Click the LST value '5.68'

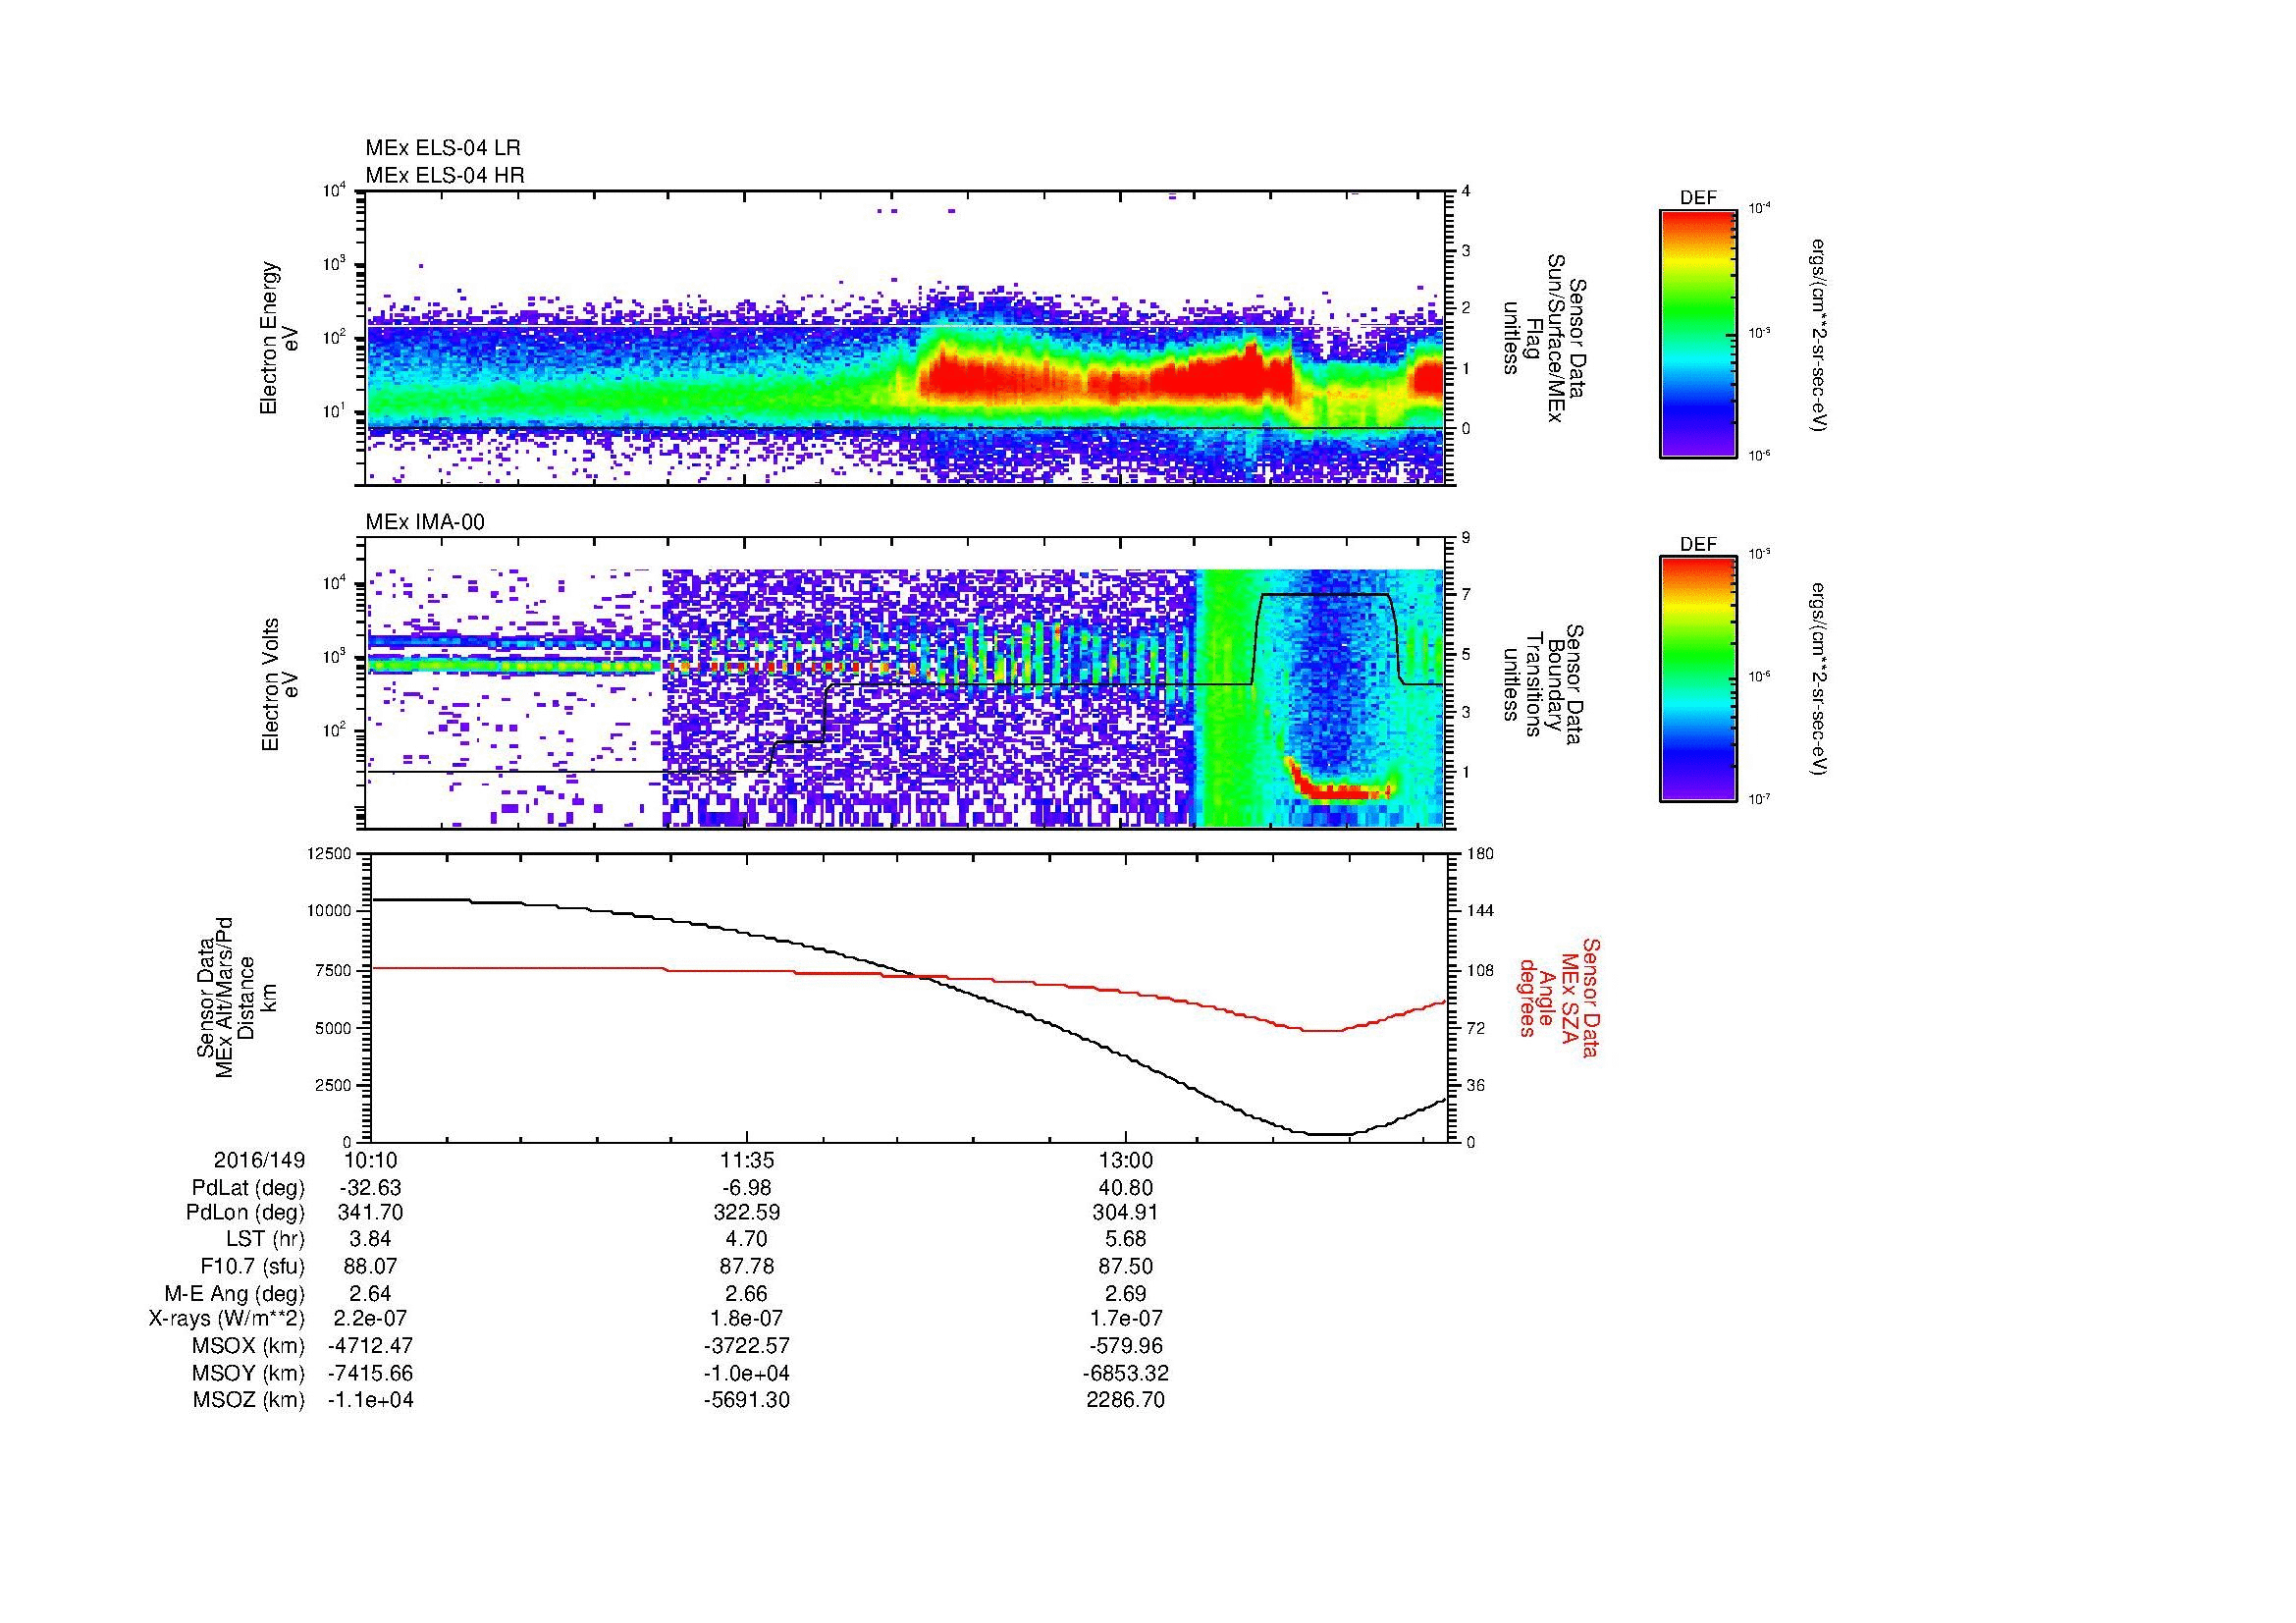pos(1126,1241)
